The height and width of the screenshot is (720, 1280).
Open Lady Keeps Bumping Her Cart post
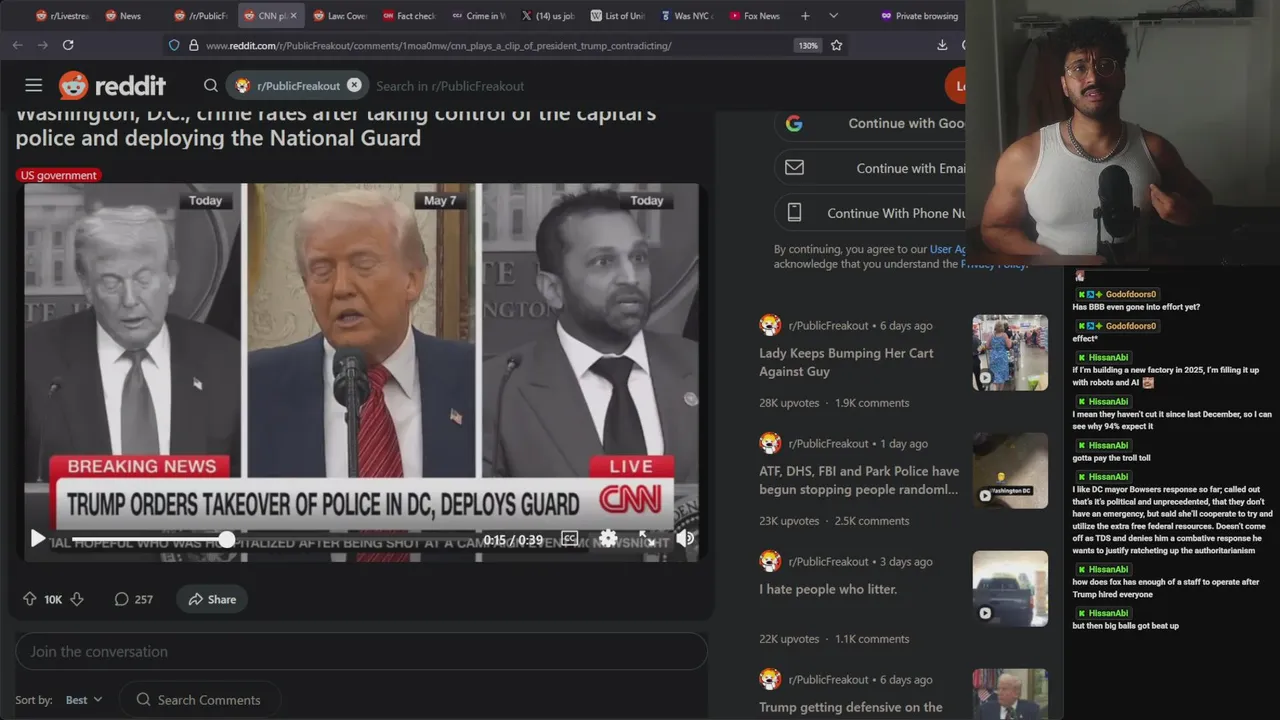[x=846, y=362]
